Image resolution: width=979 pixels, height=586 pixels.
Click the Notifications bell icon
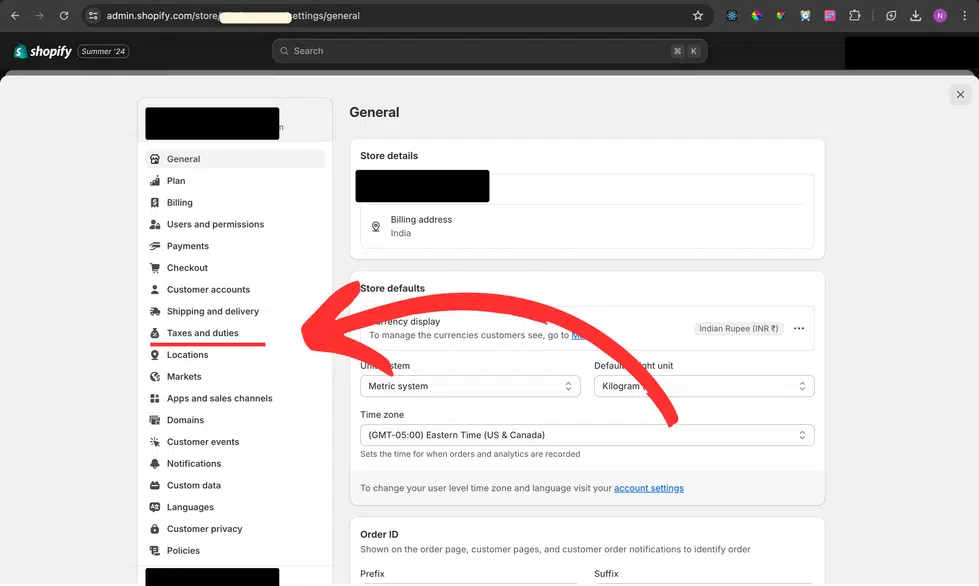pyautogui.click(x=156, y=463)
